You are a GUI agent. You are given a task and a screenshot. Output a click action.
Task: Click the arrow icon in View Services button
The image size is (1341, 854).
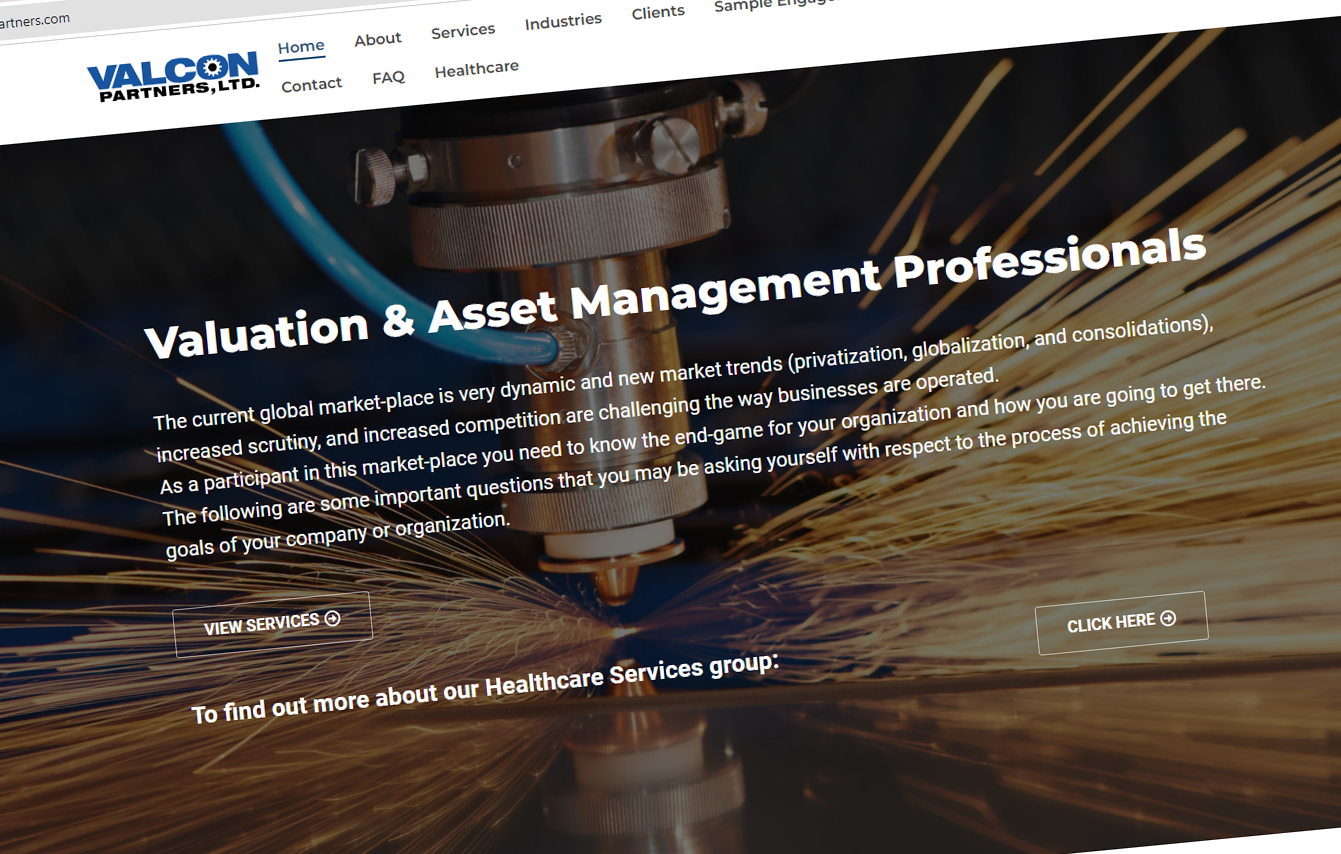coord(333,619)
